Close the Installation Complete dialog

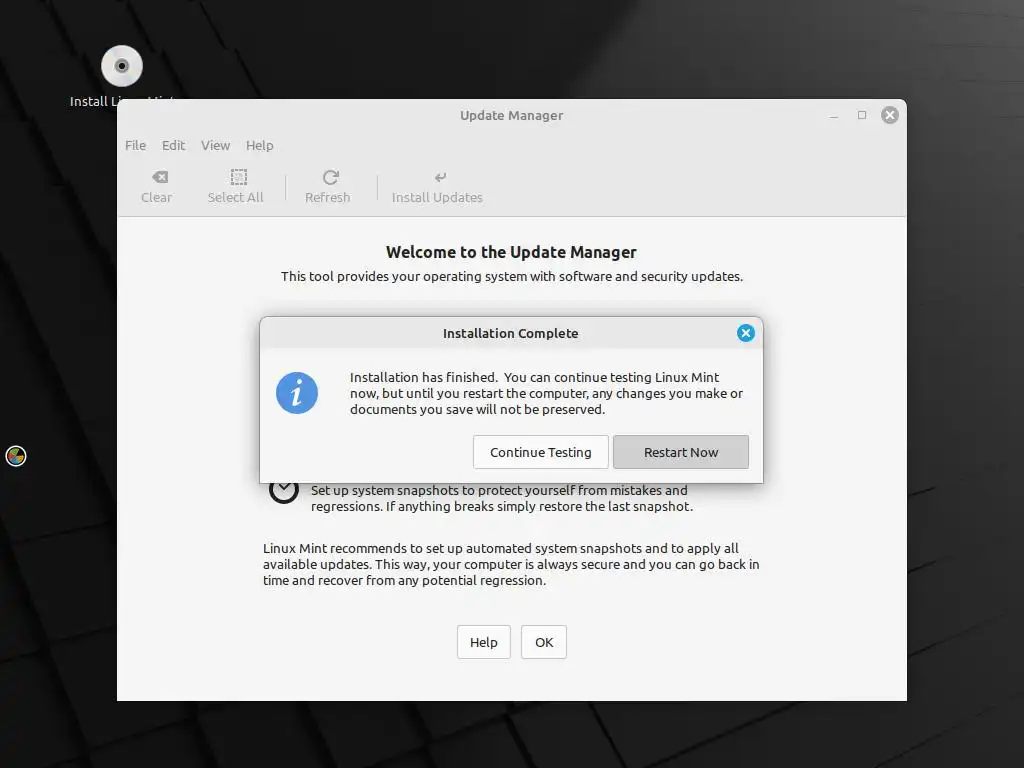pos(745,333)
